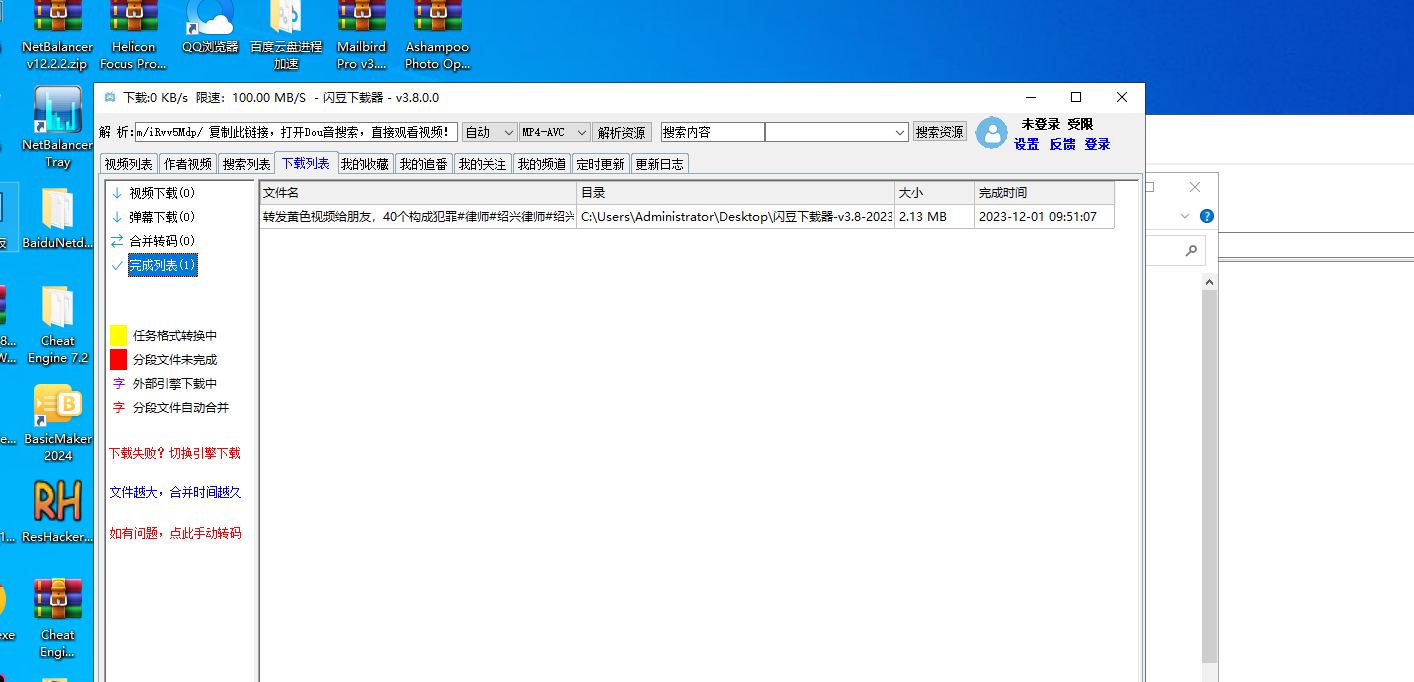1414x682 pixels.
Task: Launch NetBalancer Tray shortcut
Action: point(57,128)
